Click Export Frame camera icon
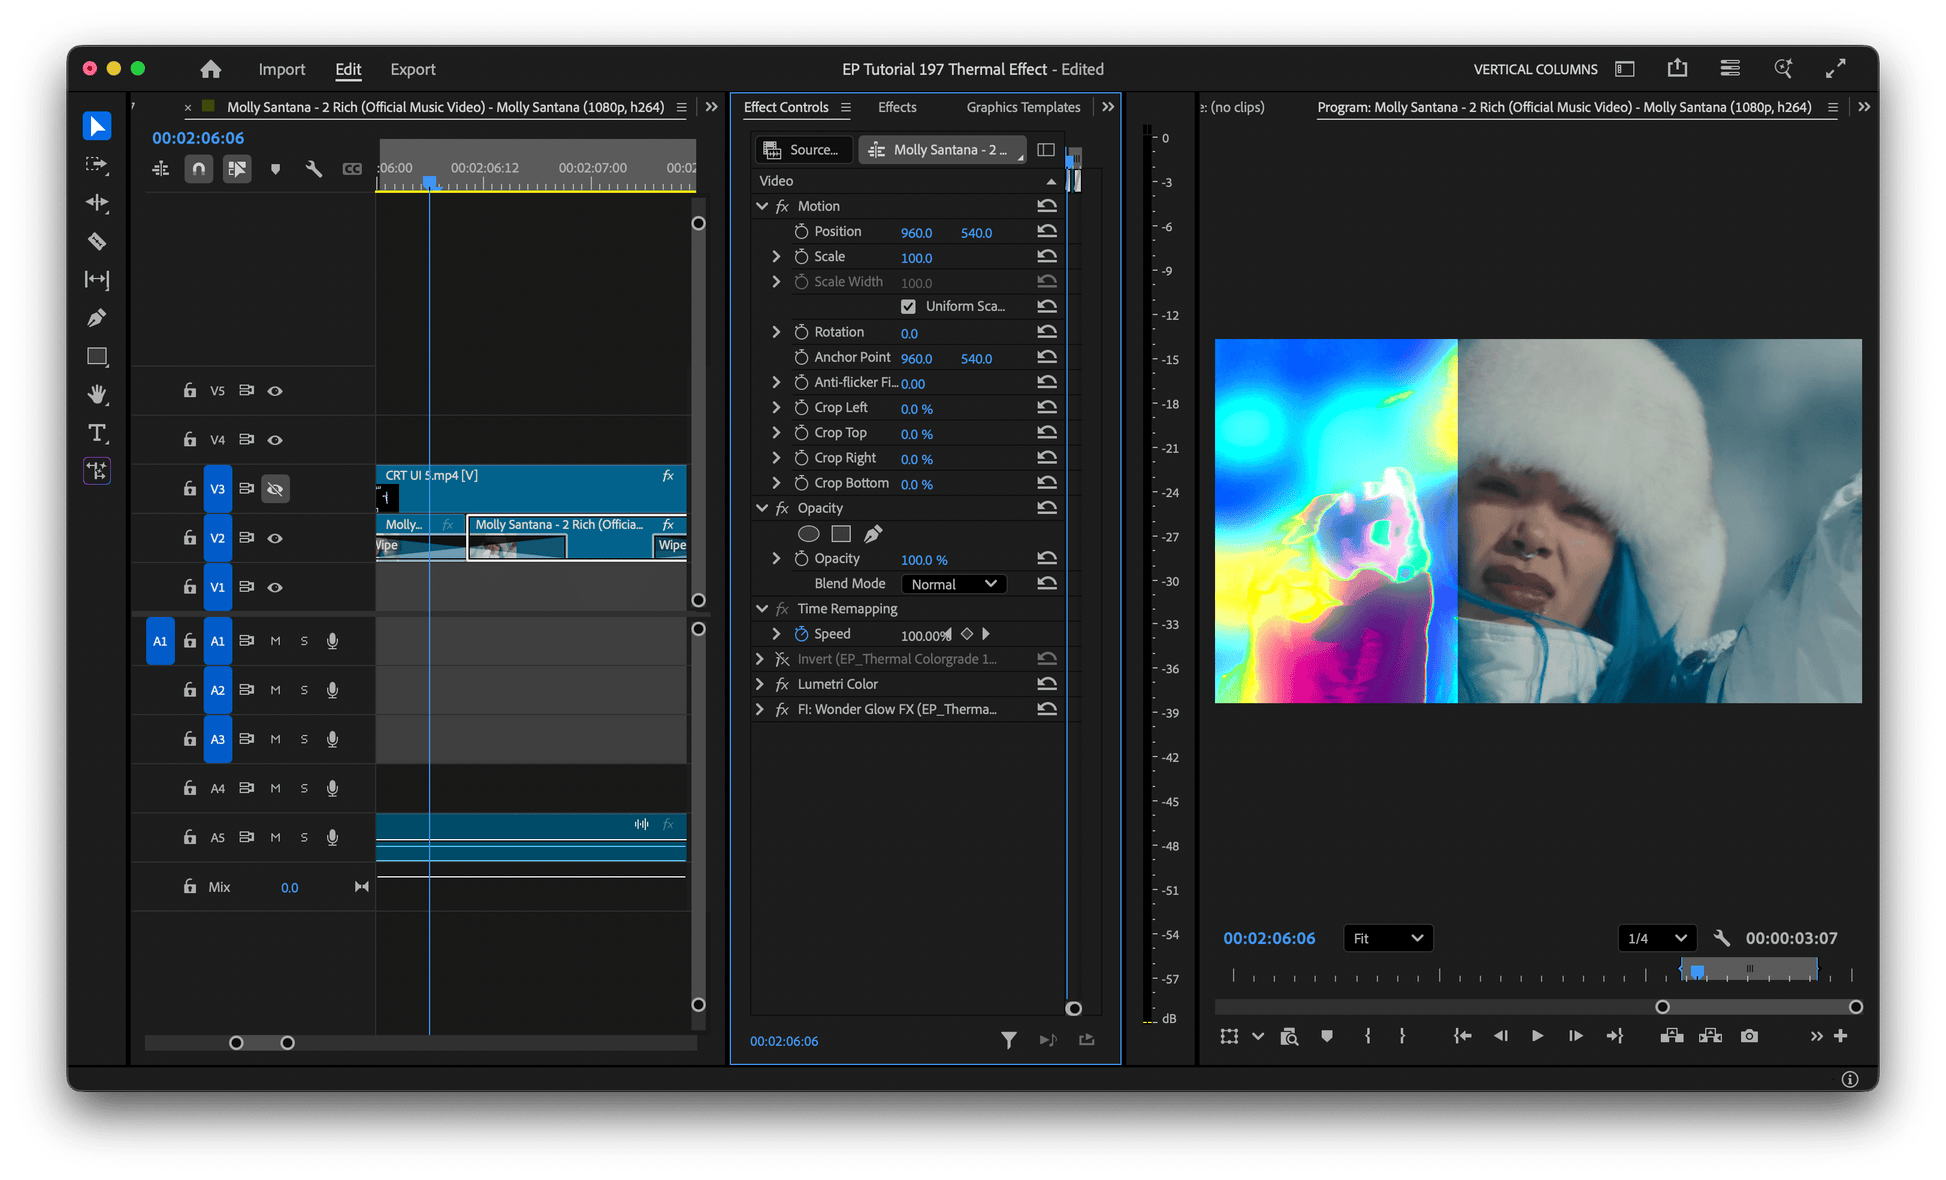Image resolution: width=1946 pixels, height=1180 pixels. 1749,1036
